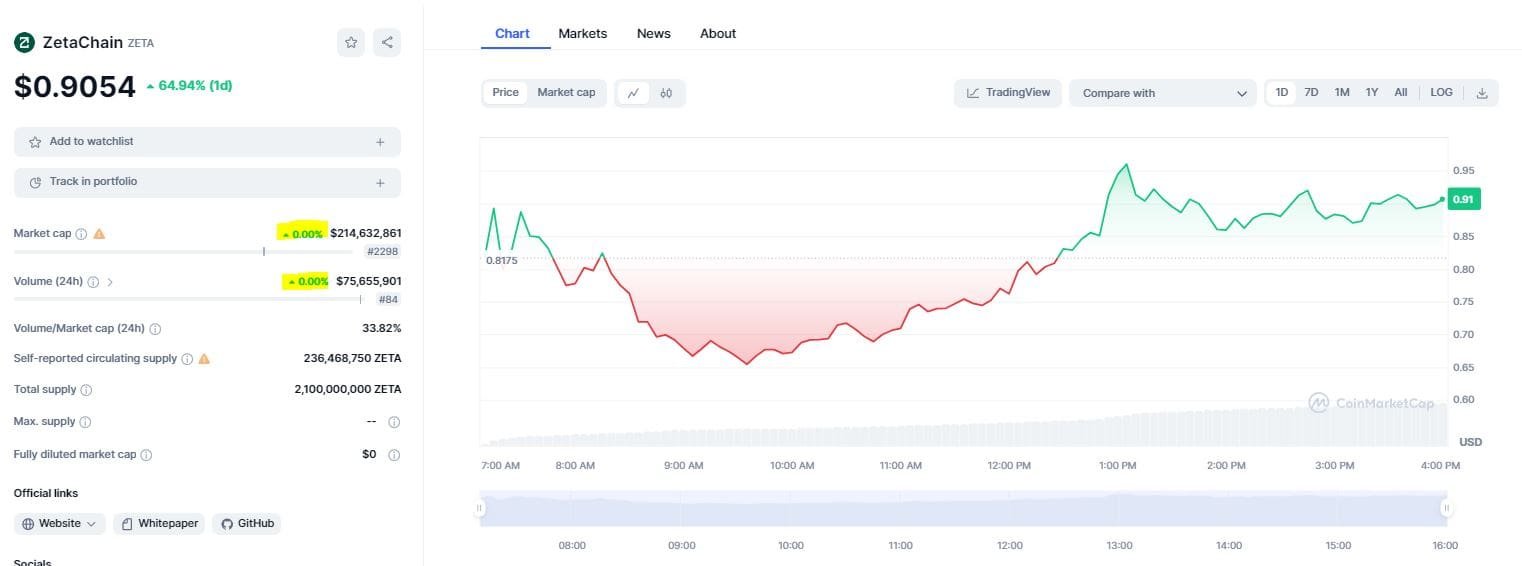Click the star favorite icon beside ZetaChain
Screen dimensions: 1522x566
click(351, 43)
